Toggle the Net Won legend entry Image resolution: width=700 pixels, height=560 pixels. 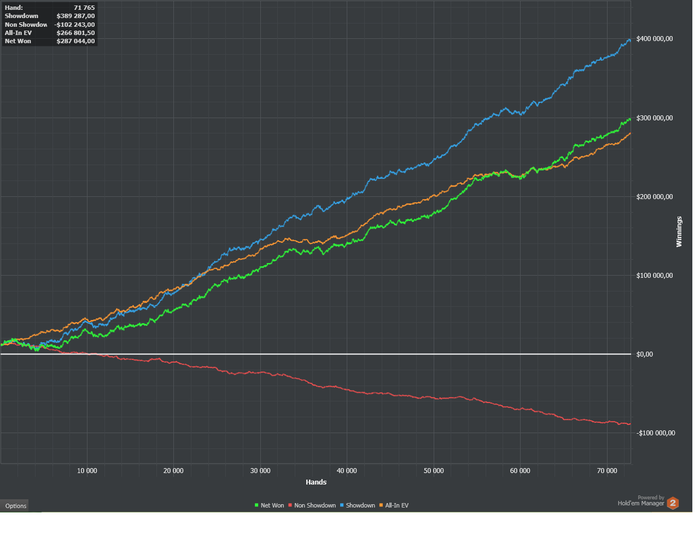269,506
